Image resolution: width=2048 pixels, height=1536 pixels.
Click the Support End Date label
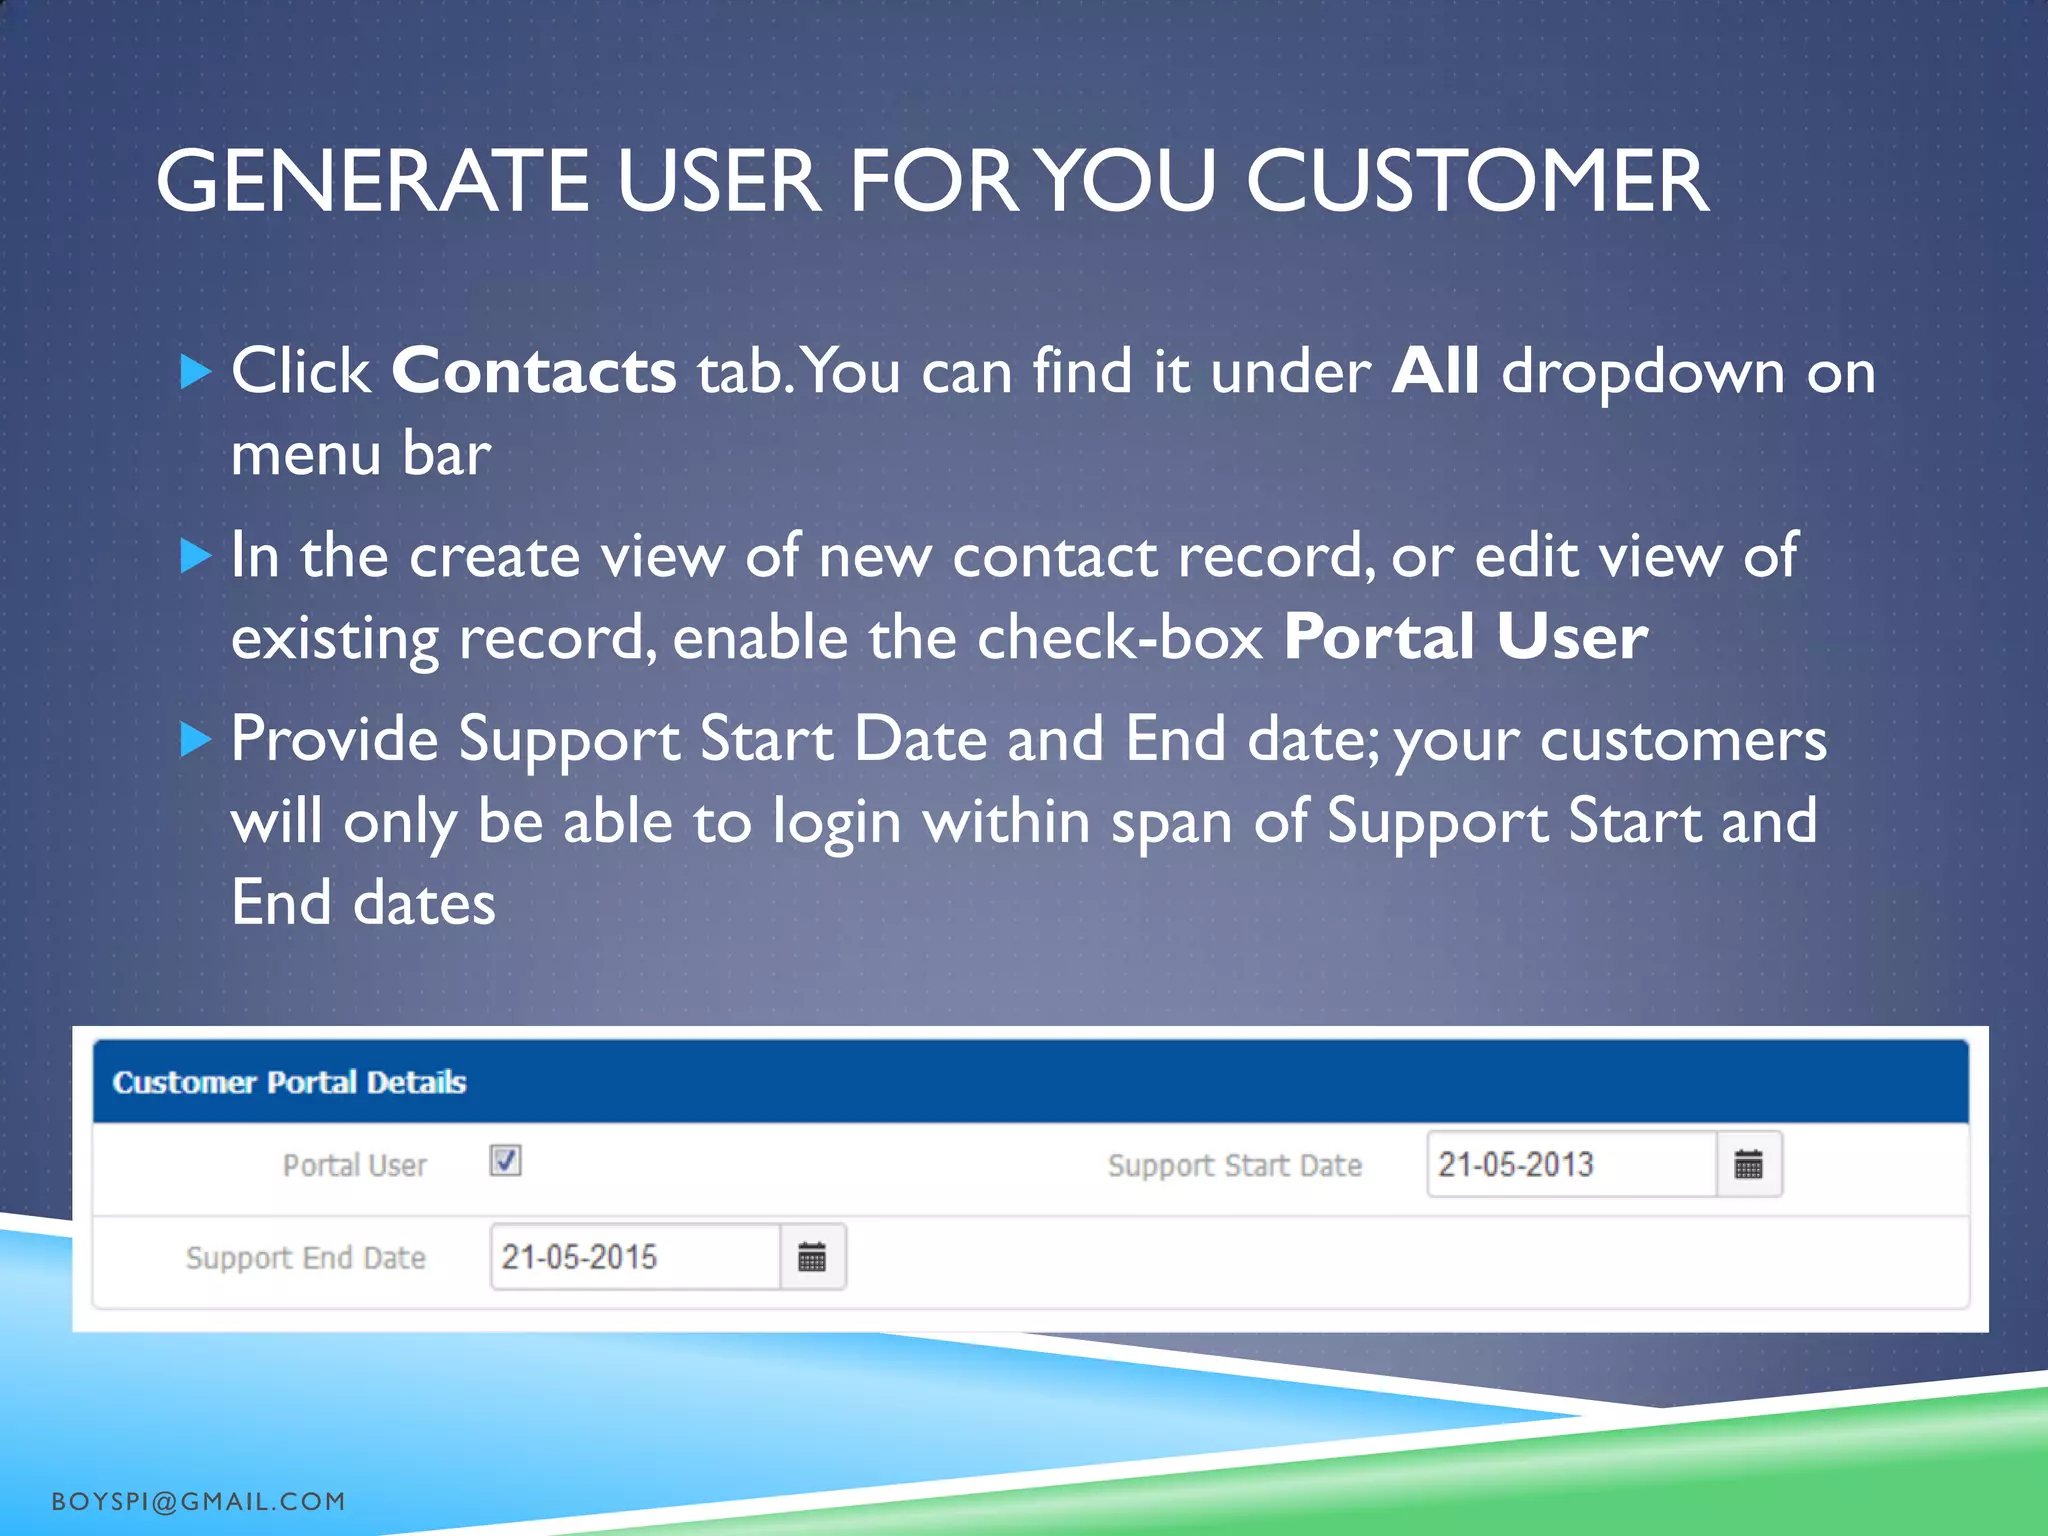[x=306, y=1258]
